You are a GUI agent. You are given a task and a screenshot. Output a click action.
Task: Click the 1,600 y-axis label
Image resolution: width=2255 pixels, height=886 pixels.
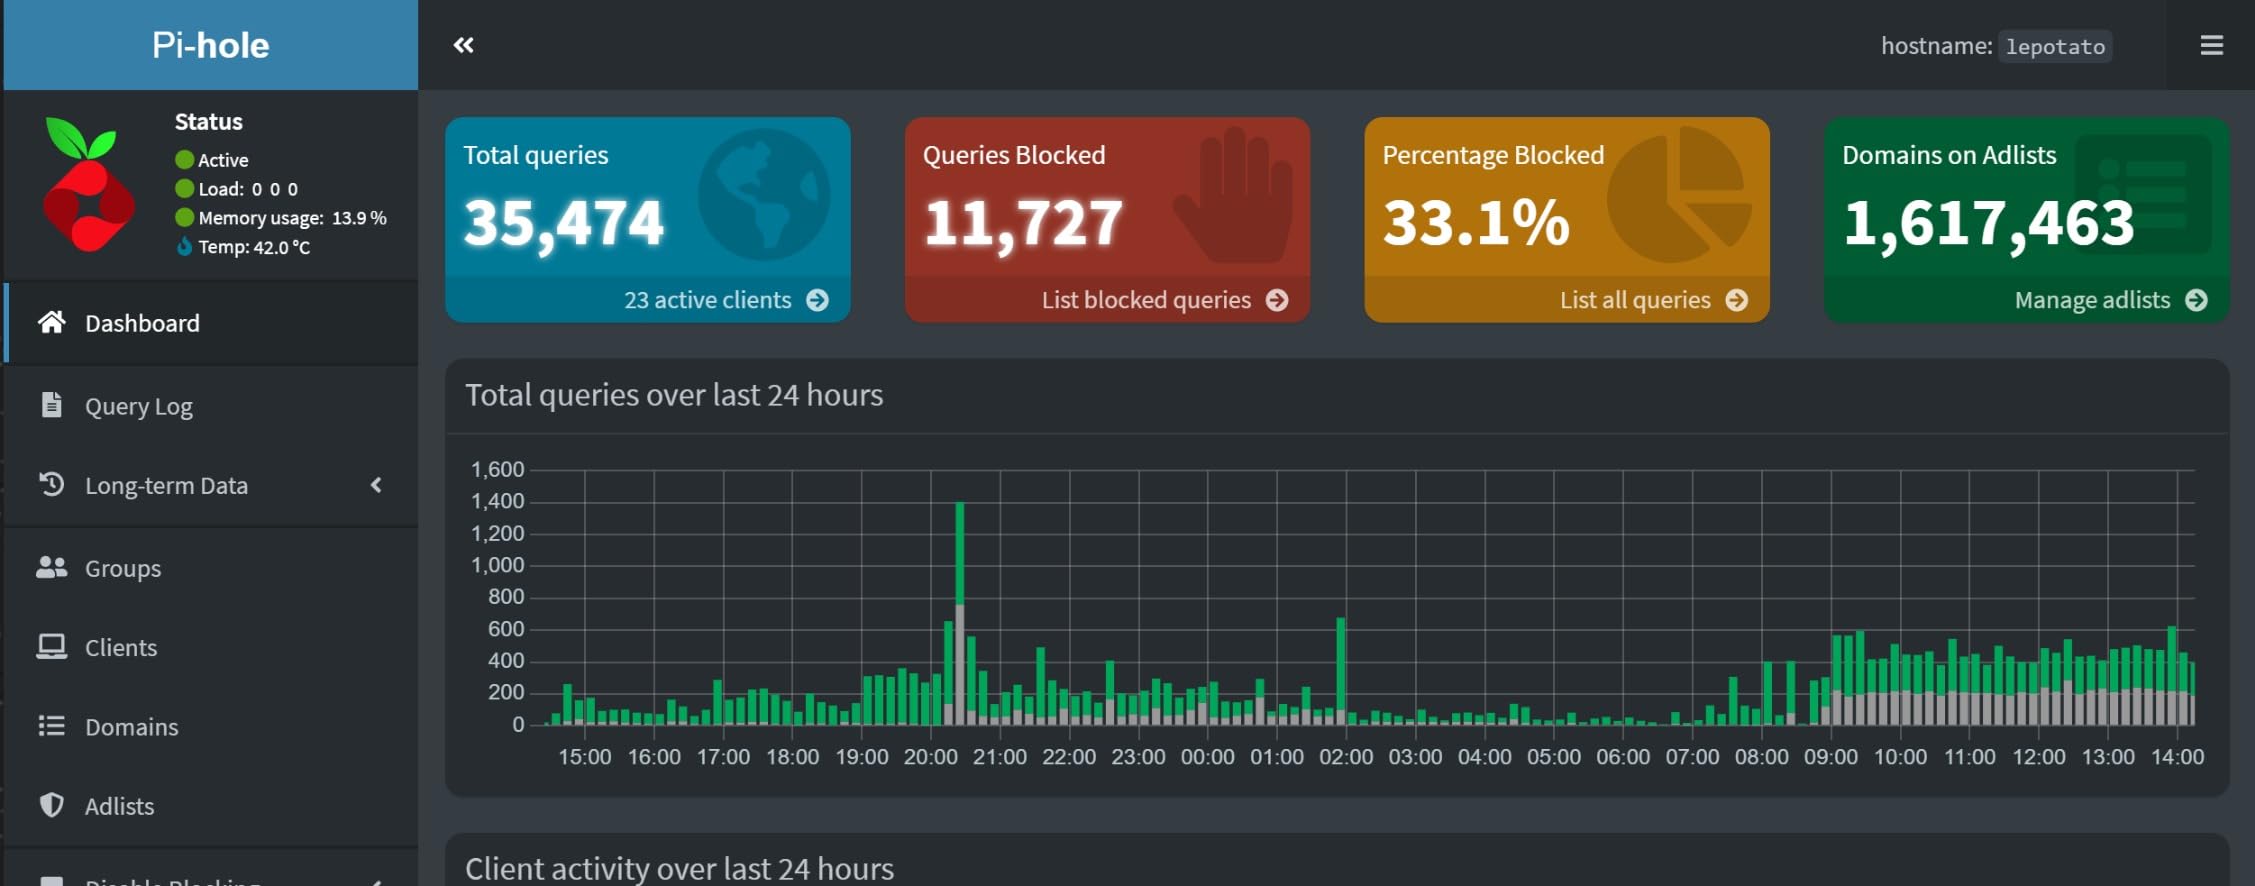[x=497, y=469]
